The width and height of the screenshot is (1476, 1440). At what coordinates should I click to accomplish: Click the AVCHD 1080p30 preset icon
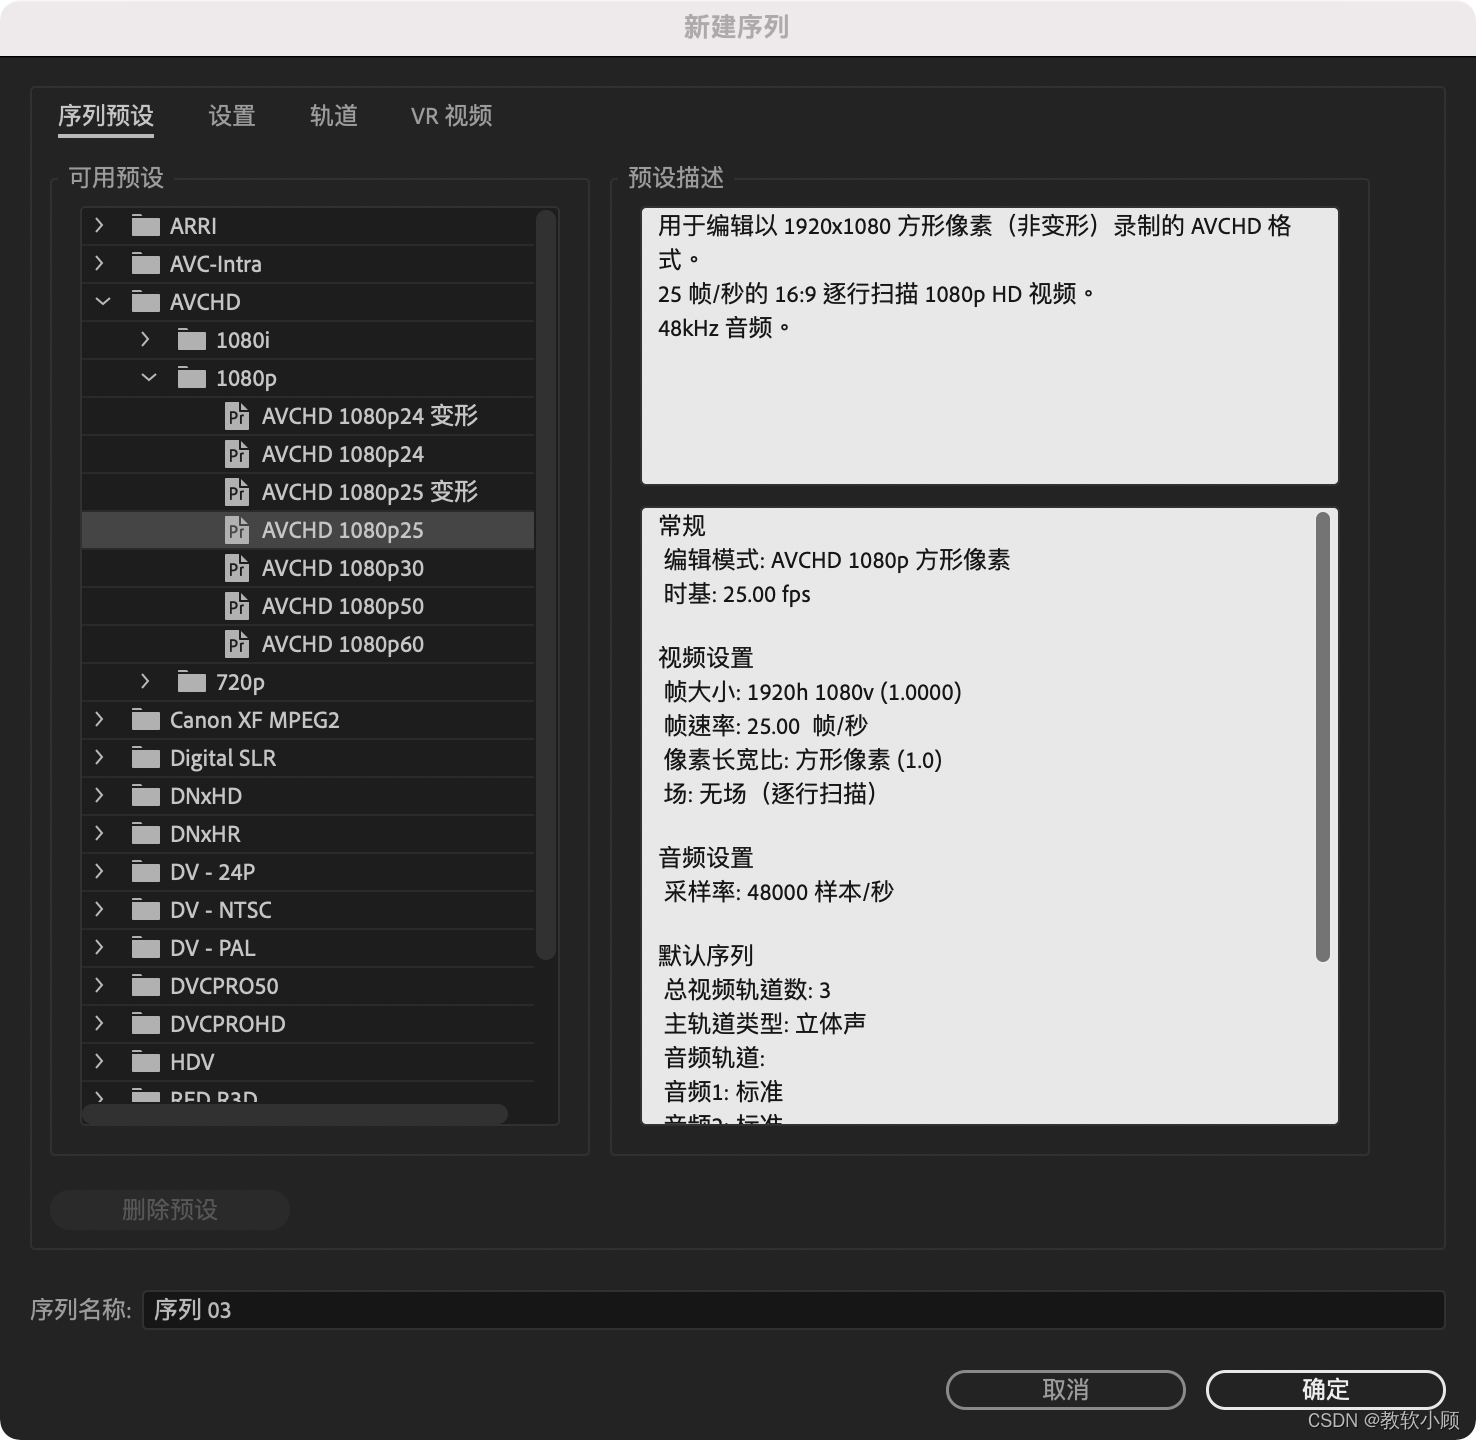[238, 568]
